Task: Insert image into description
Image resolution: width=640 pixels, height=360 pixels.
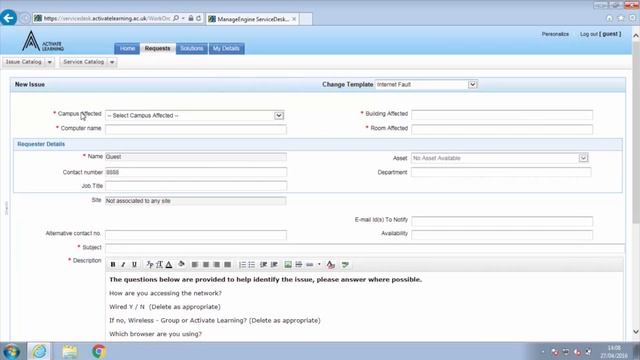Action: click(288, 264)
